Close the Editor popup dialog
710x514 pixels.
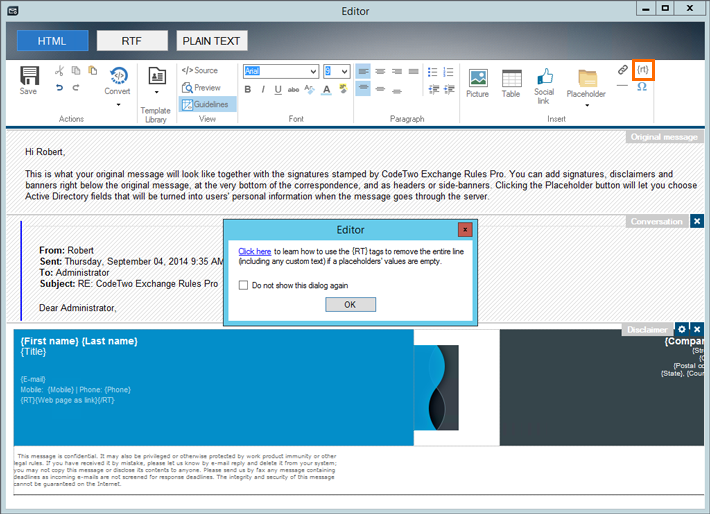pos(465,230)
